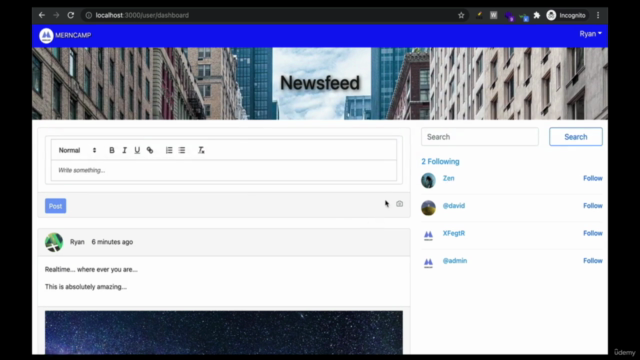This screenshot has width=640, height=360.
Task: Click the MERNCAMP logo
Action: pyautogui.click(x=46, y=36)
